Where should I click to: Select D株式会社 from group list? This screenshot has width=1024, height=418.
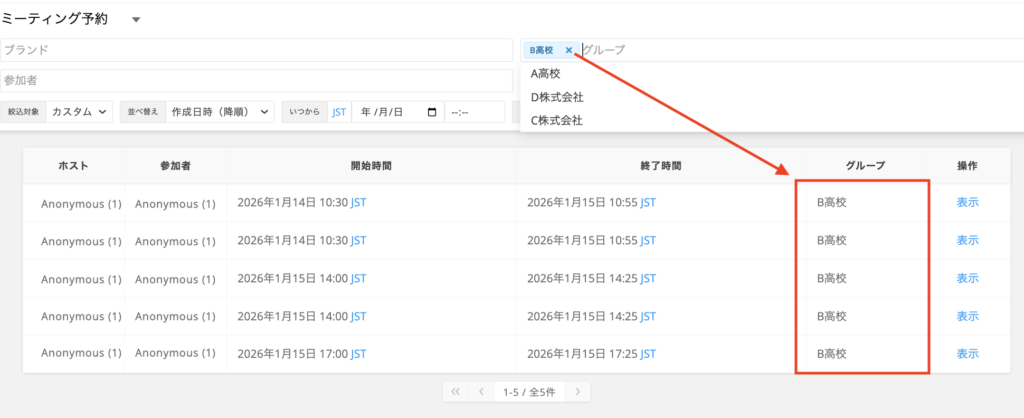click(557, 97)
